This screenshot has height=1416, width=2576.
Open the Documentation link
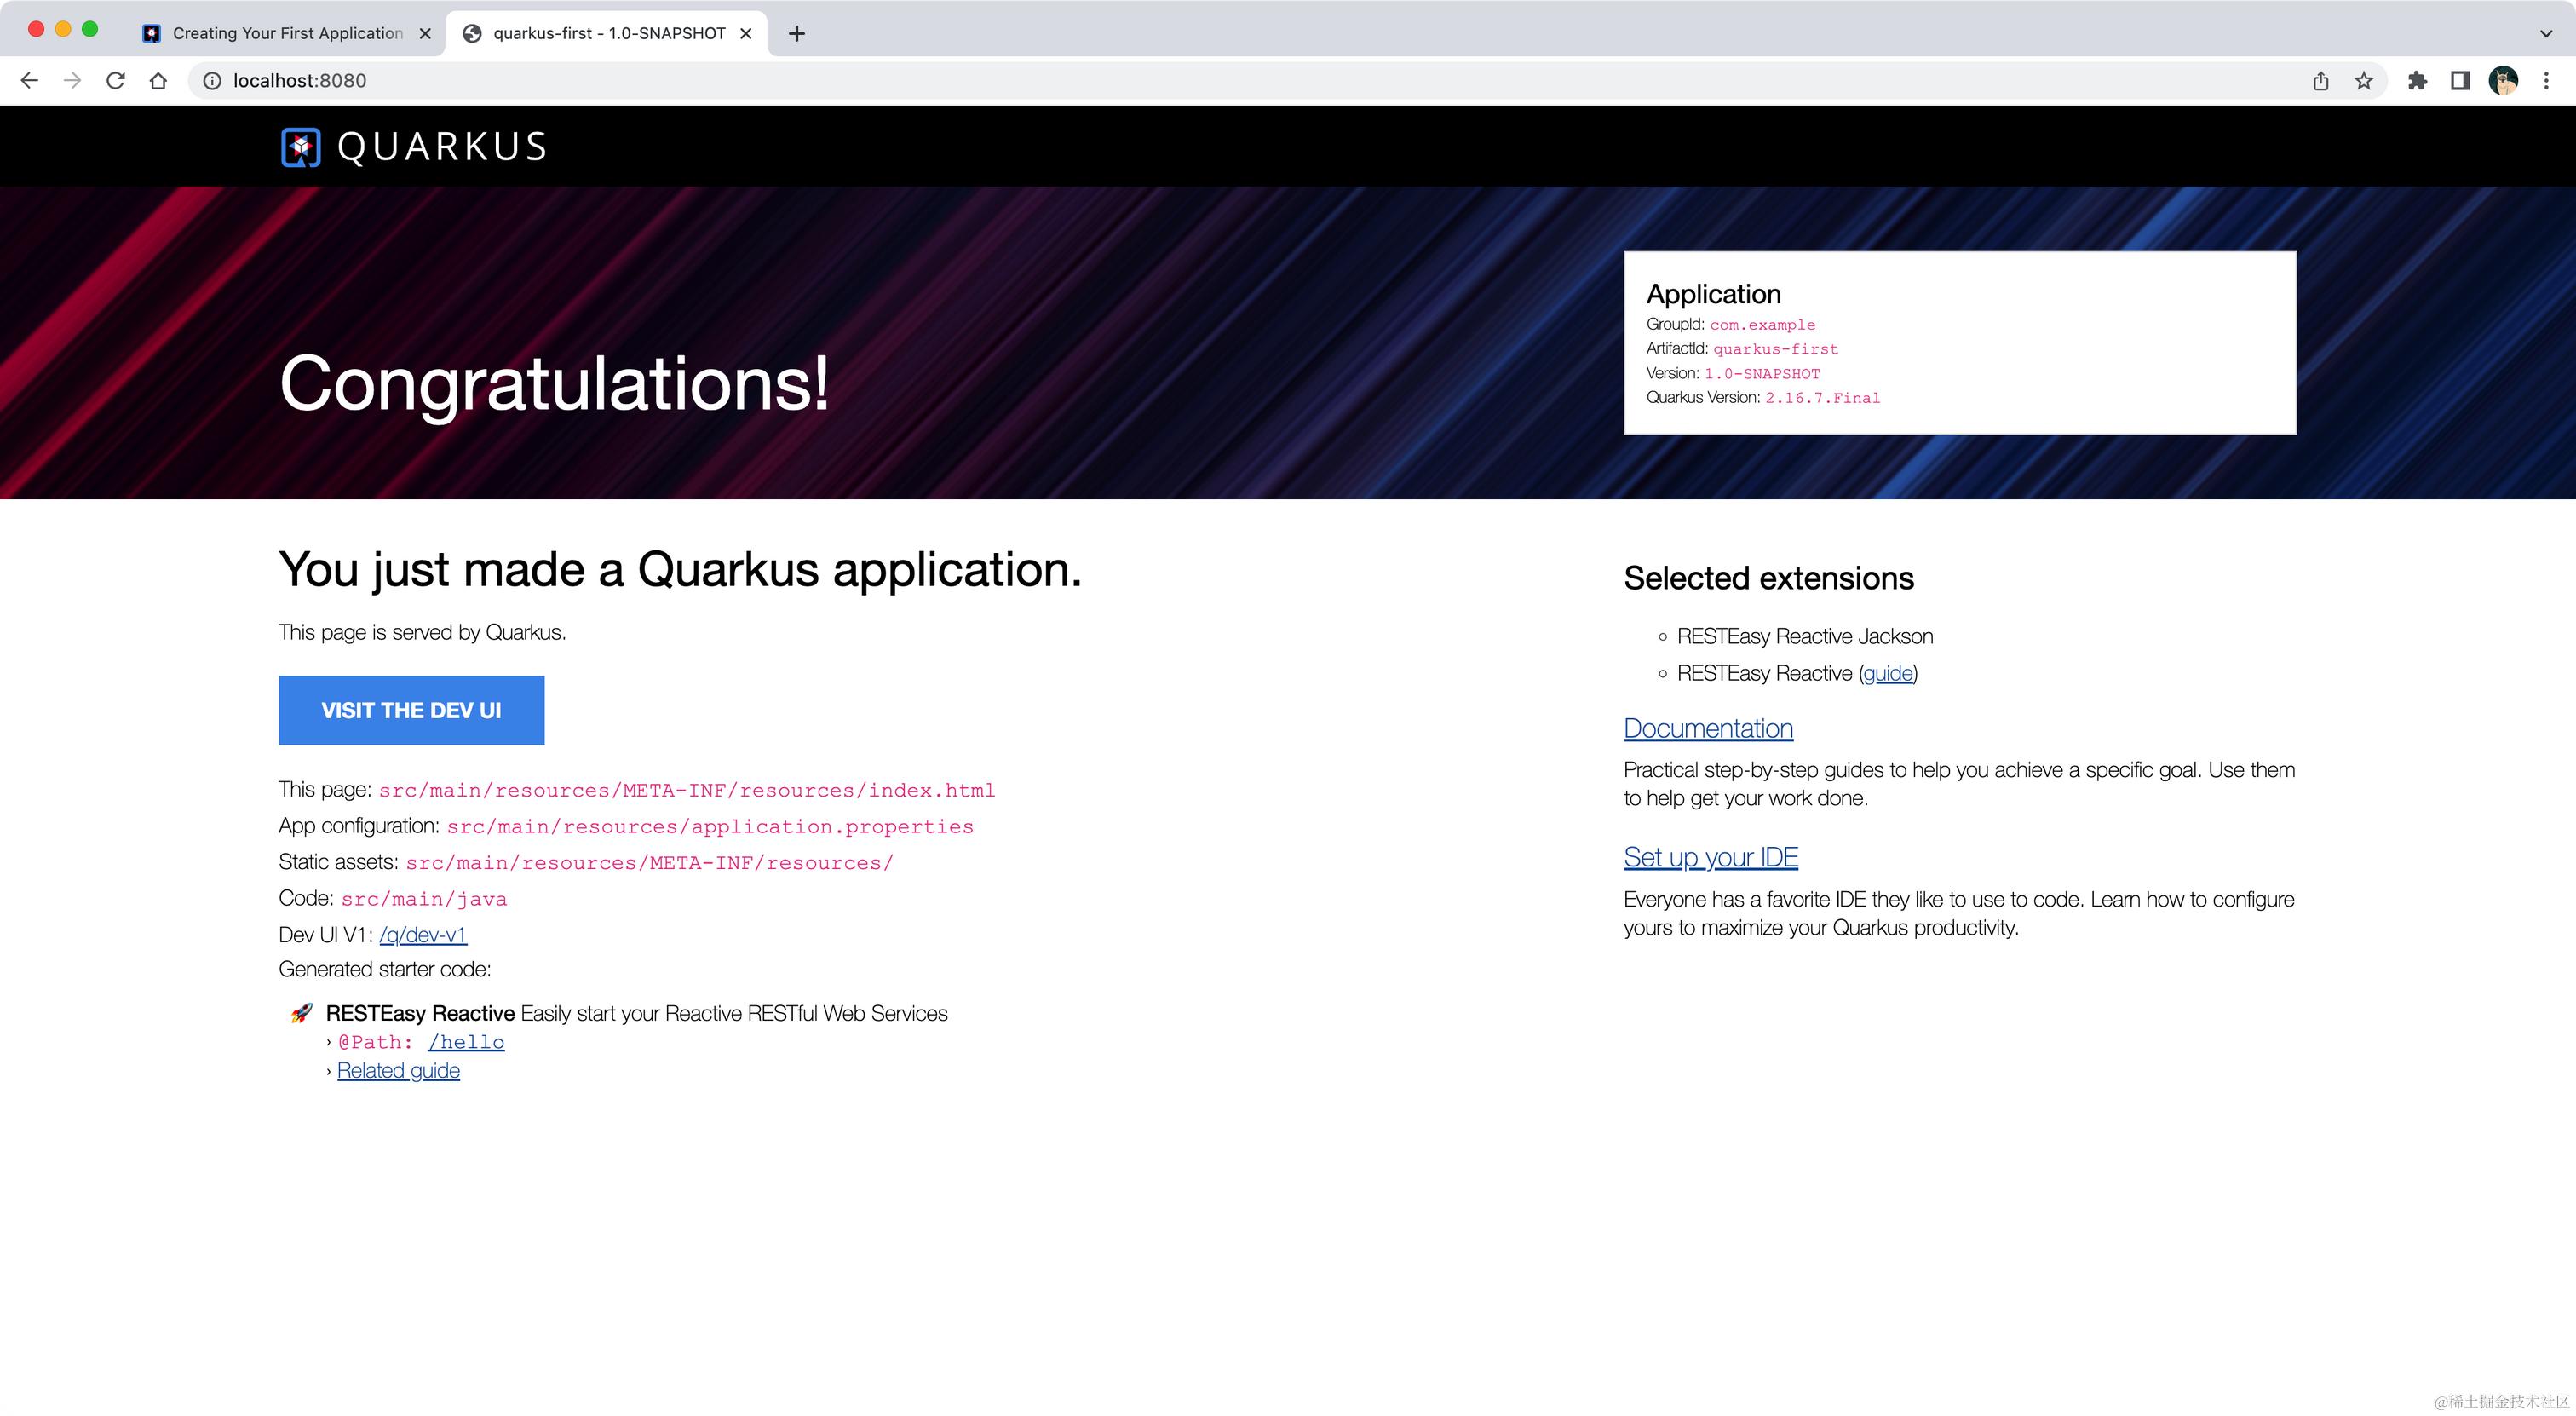[1708, 728]
